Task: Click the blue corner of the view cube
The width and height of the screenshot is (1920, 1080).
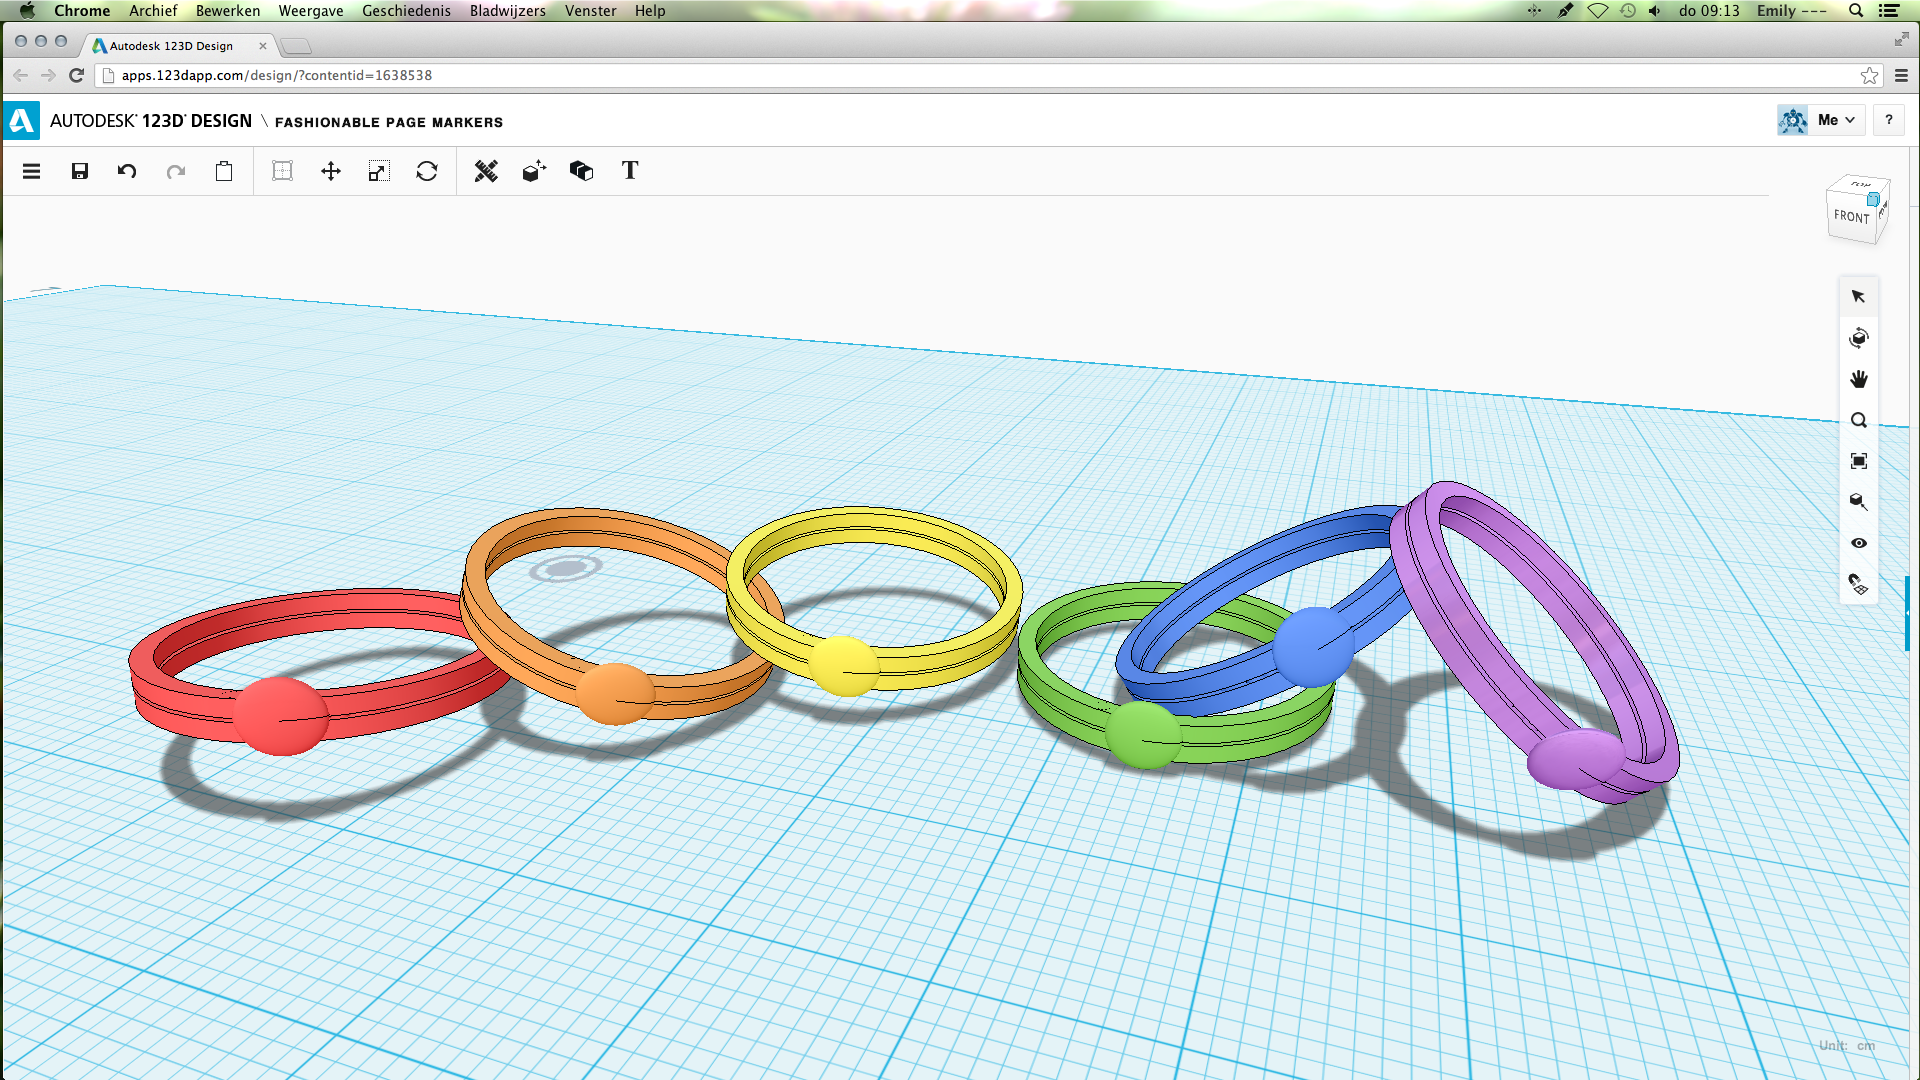Action: tap(1873, 199)
